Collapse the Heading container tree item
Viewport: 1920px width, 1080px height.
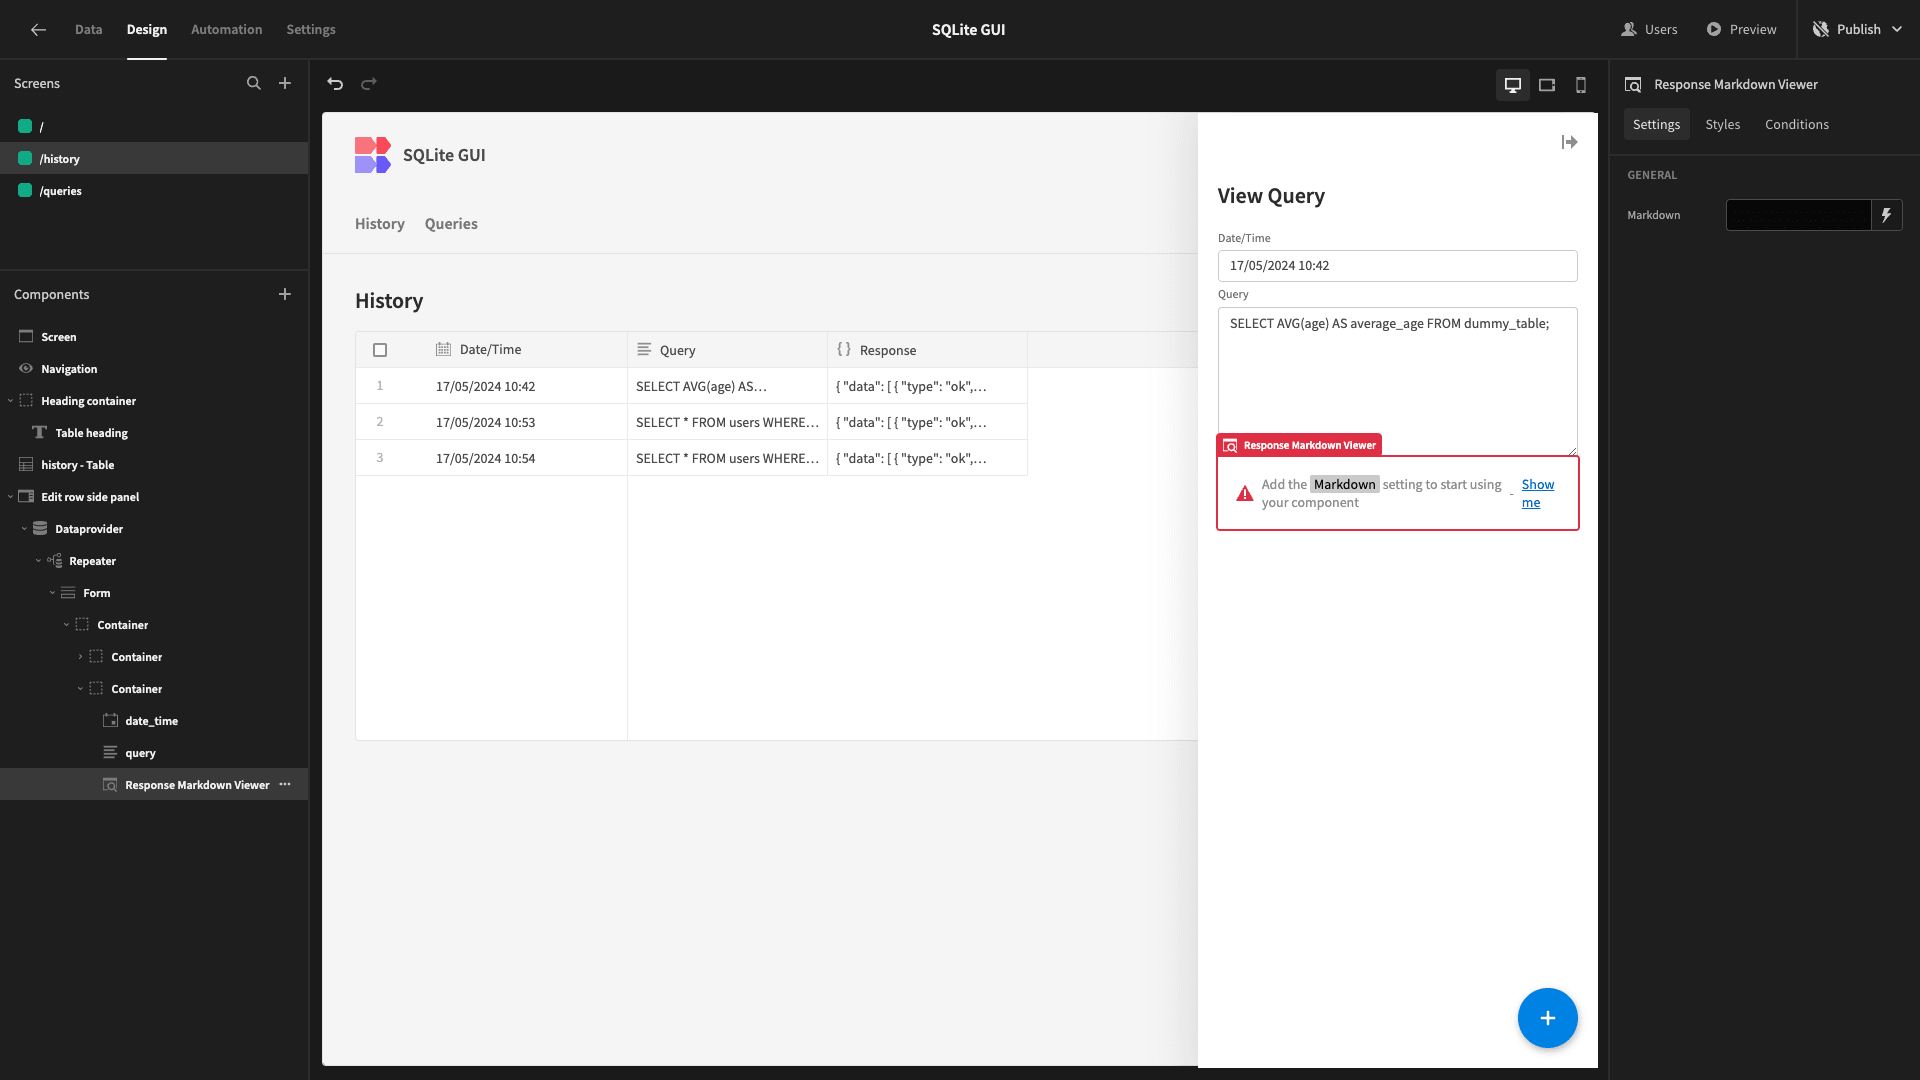[x=10, y=401]
